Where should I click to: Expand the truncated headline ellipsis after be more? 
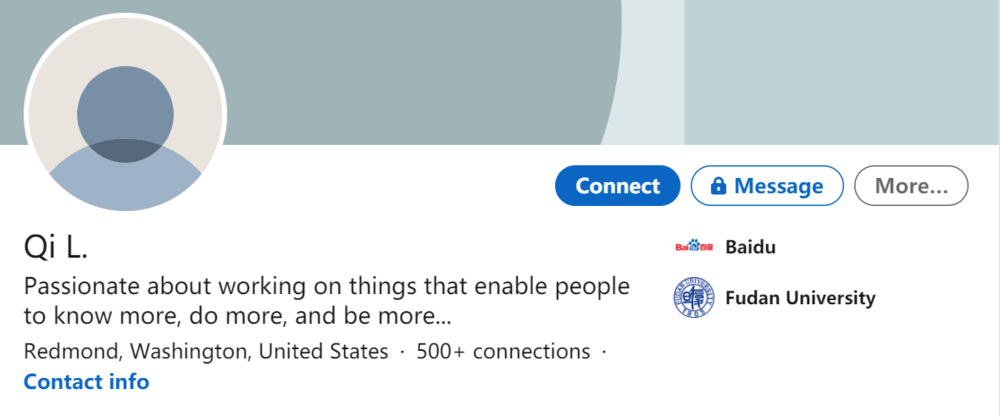442,317
